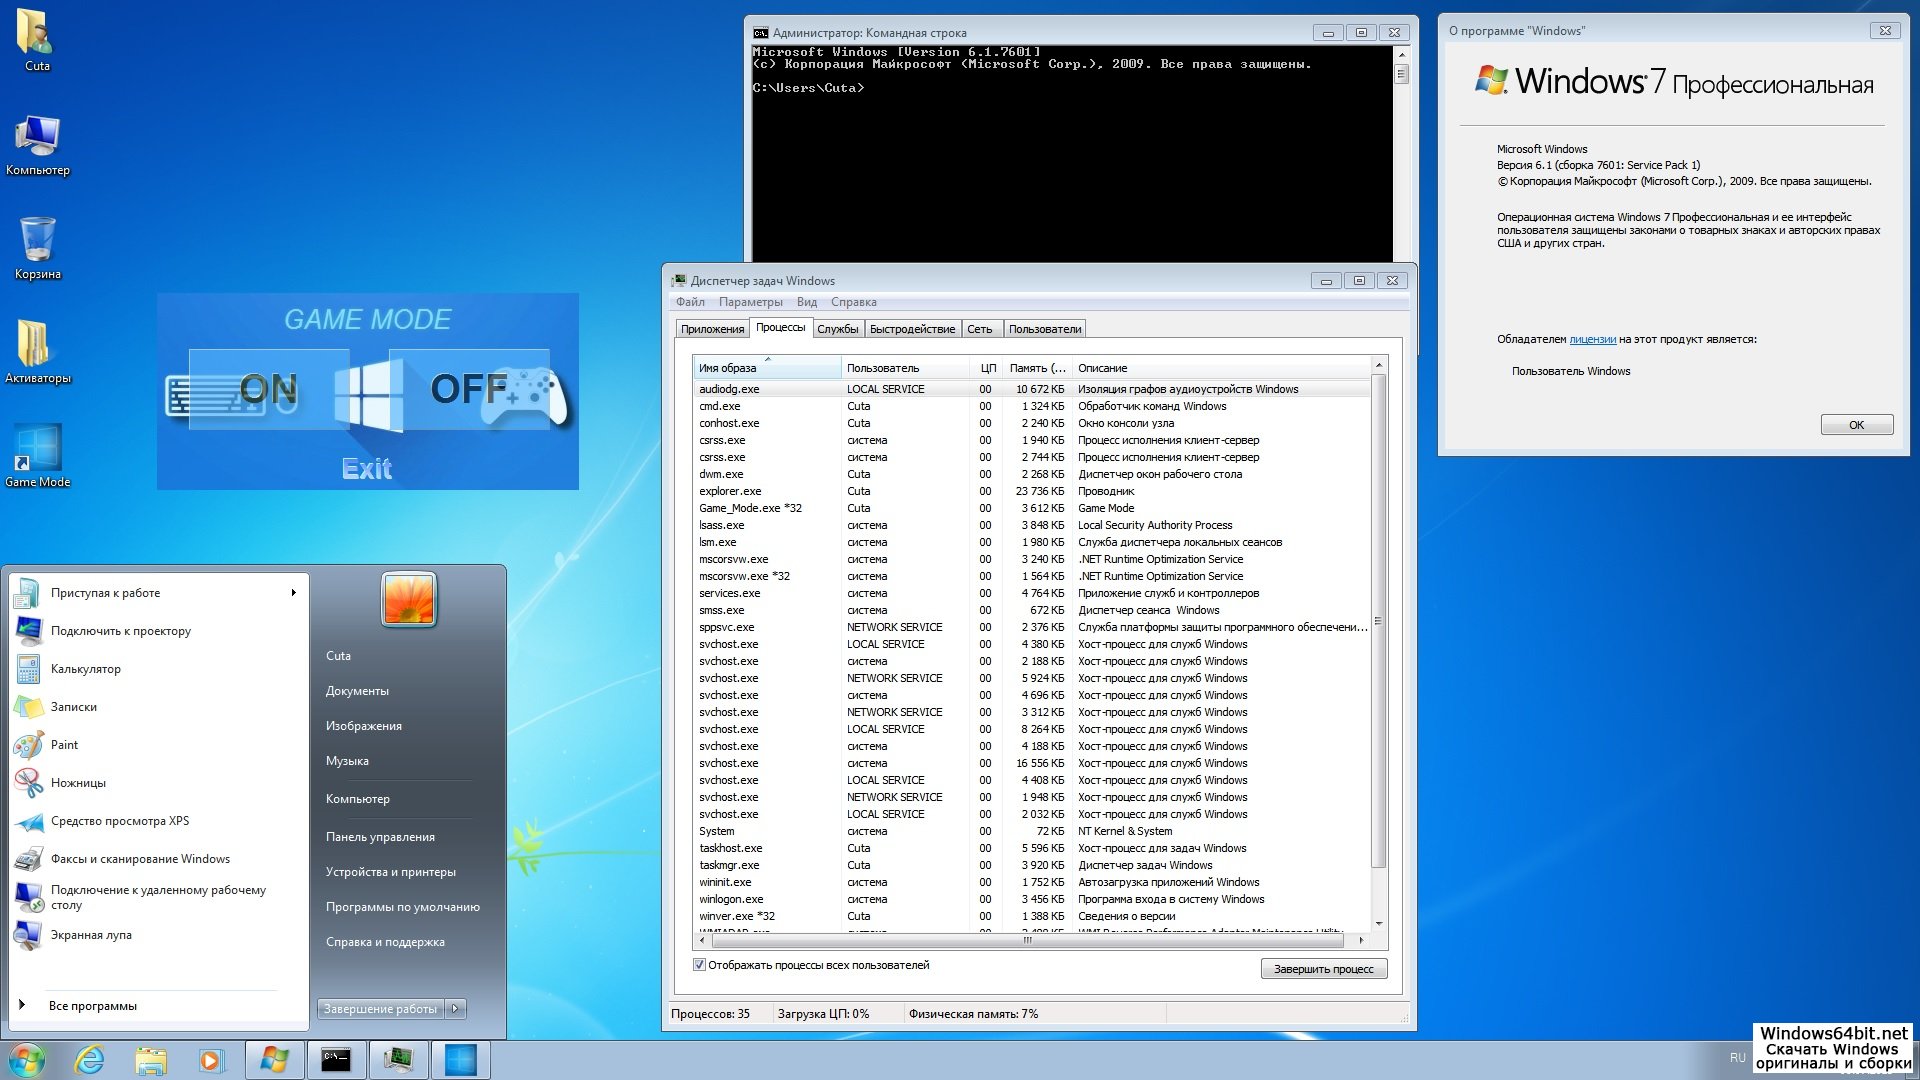Click the Калькулятор icon in the Start menu

click(28, 669)
